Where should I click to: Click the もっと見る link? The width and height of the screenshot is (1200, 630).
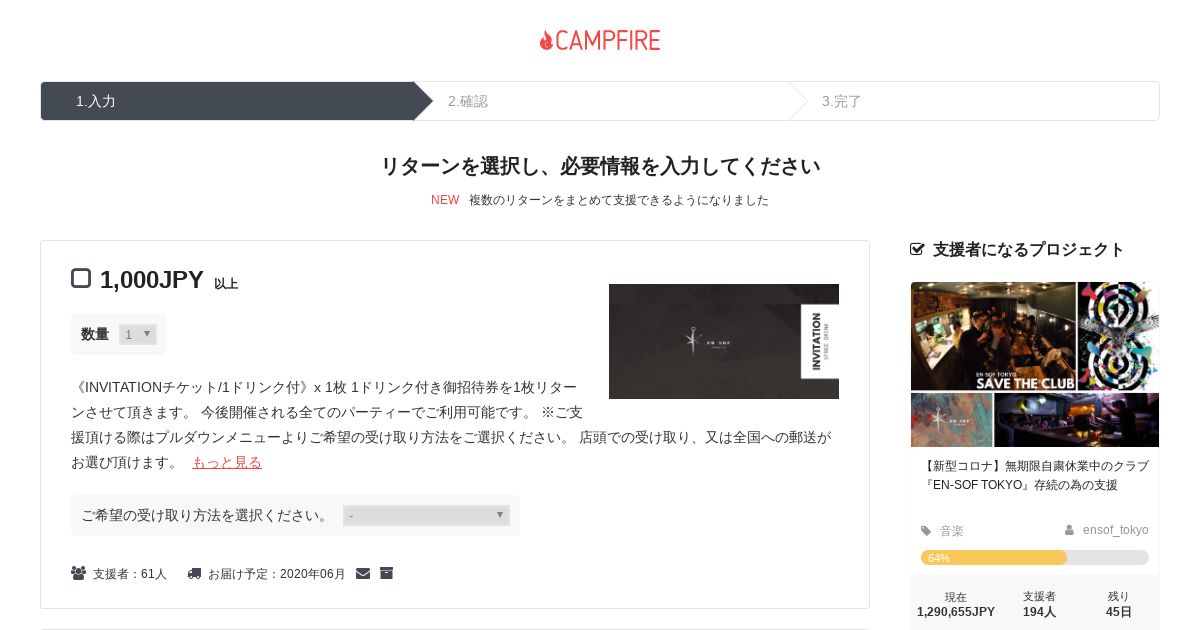click(x=227, y=462)
